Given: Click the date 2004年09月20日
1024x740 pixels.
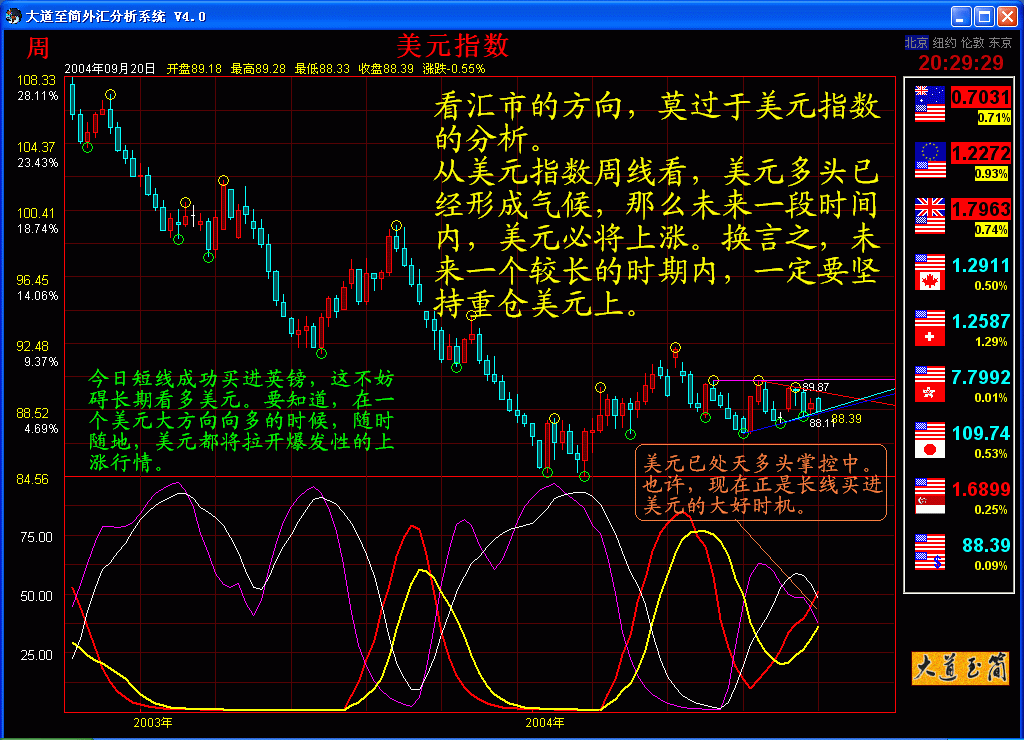Looking at the screenshot, I should point(110,69).
